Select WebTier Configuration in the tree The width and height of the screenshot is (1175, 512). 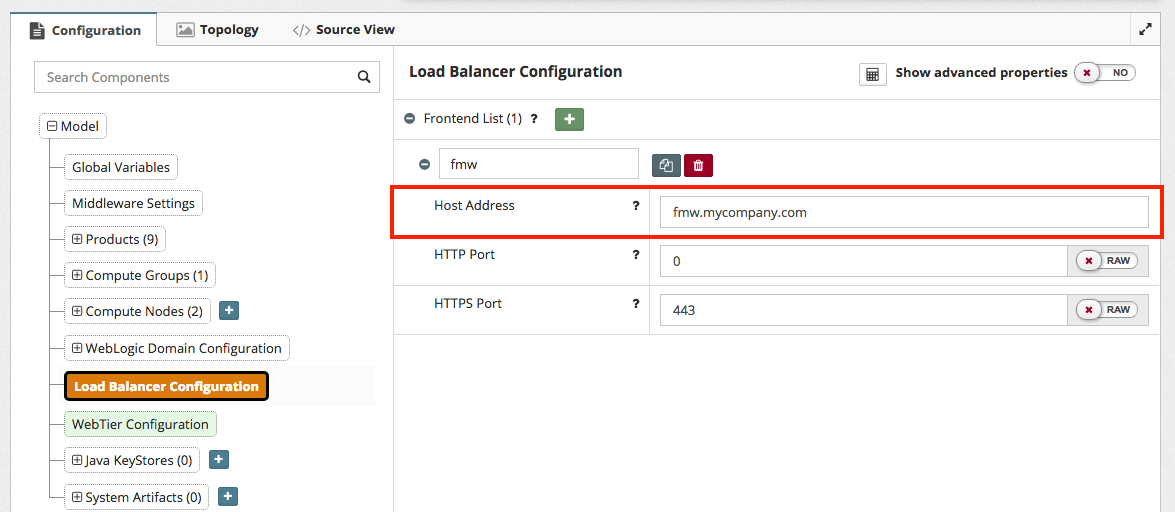(x=140, y=424)
